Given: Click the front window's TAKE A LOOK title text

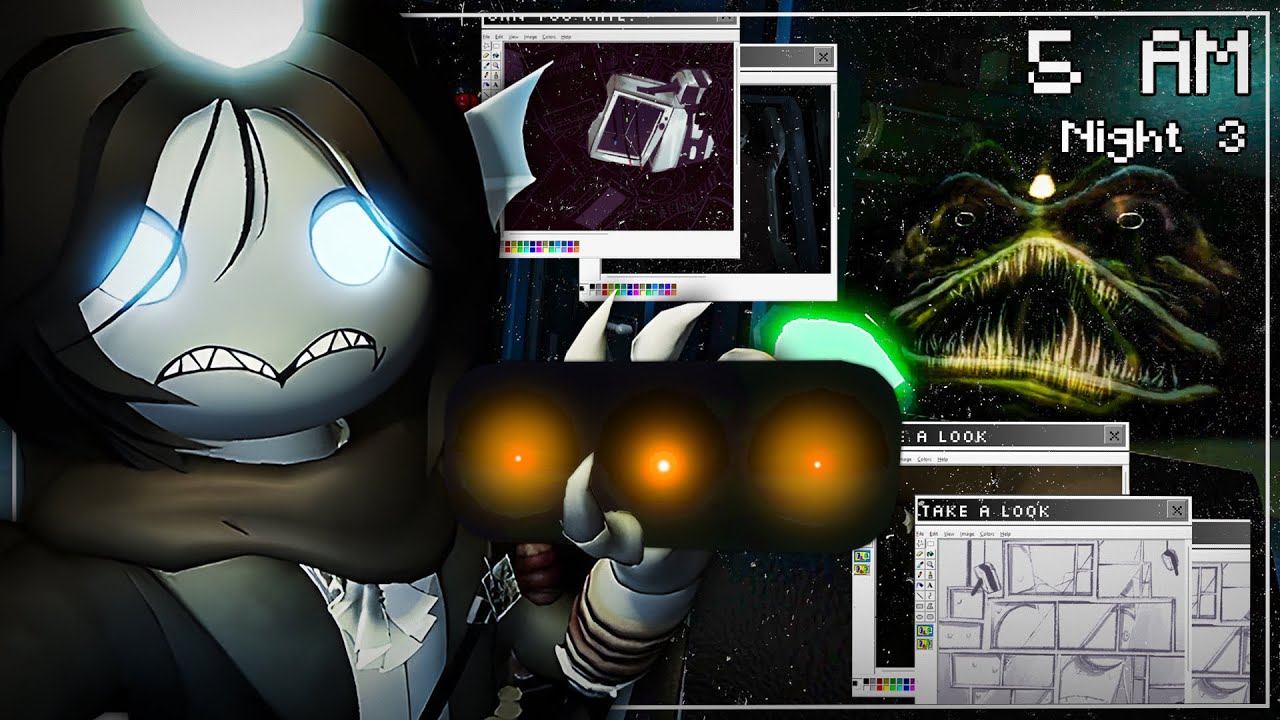Looking at the screenshot, I should [x=985, y=511].
